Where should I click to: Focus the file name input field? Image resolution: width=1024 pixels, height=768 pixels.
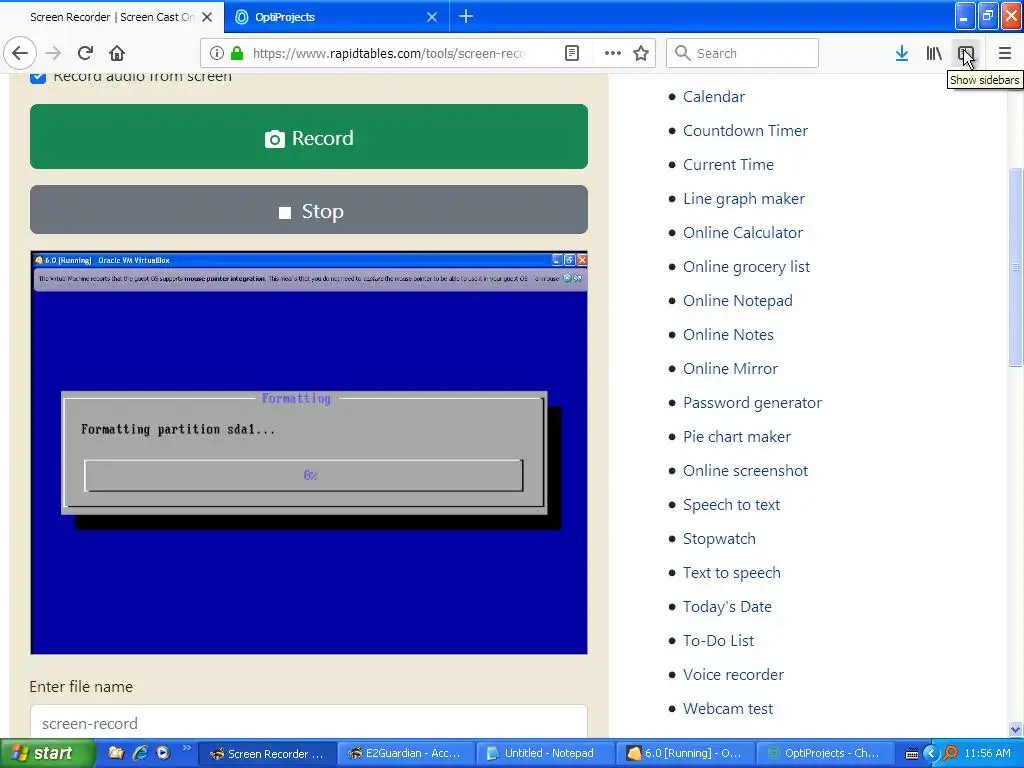(309, 722)
